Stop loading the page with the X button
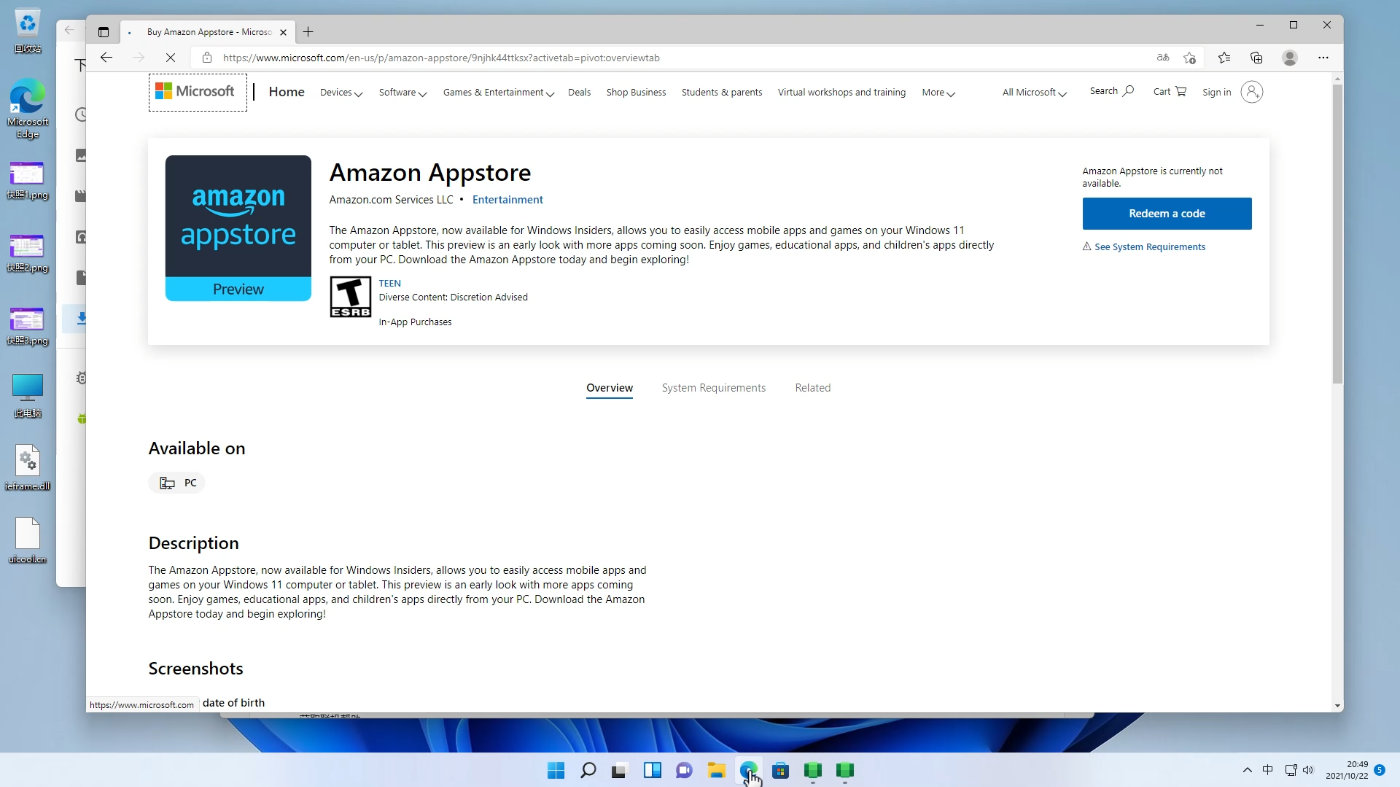The height and width of the screenshot is (787, 1400). pyautogui.click(x=170, y=58)
